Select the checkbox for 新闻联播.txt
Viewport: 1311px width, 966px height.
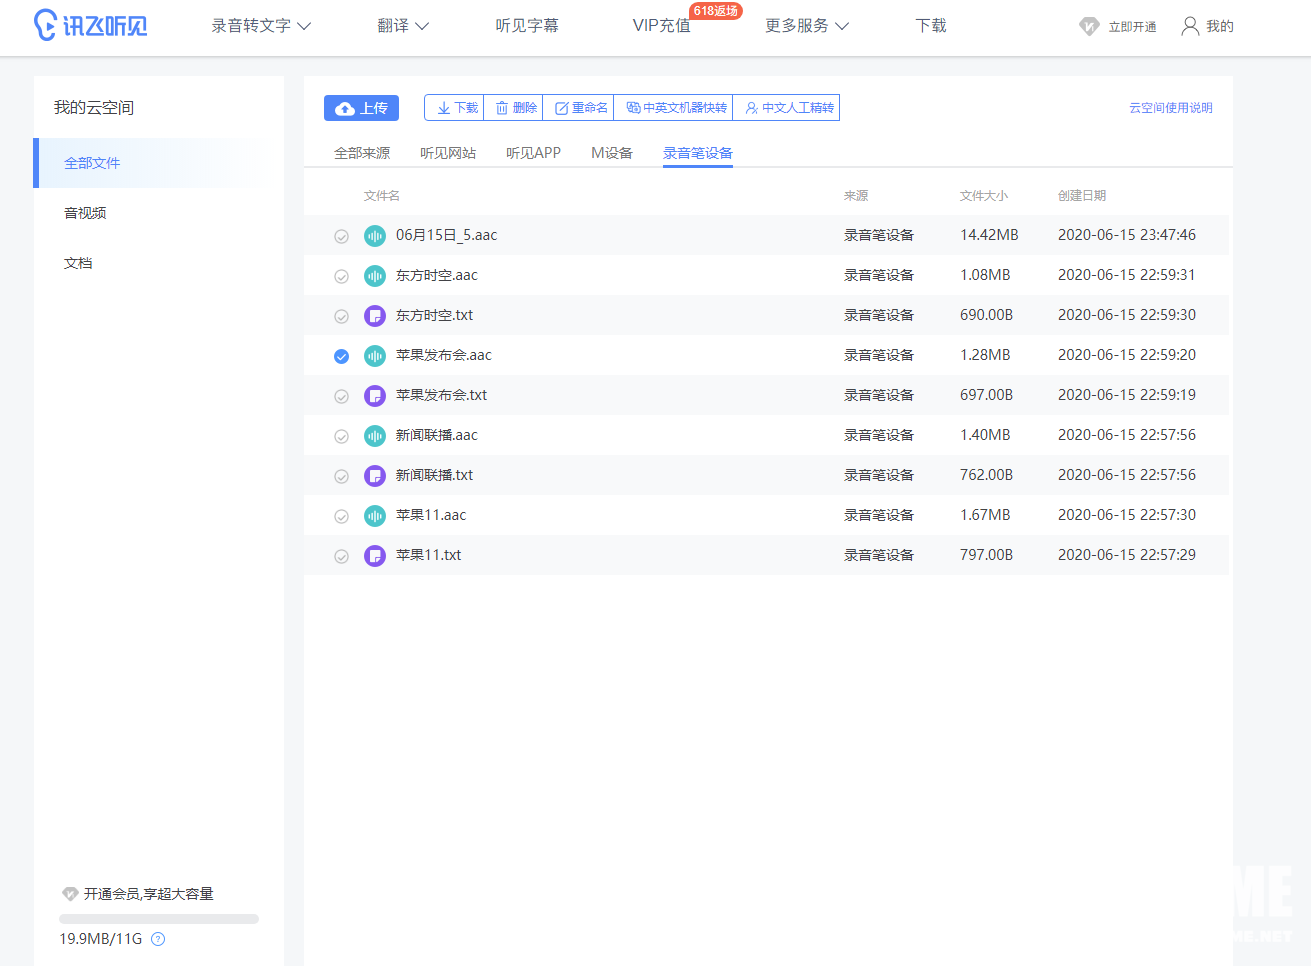click(341, 477)
